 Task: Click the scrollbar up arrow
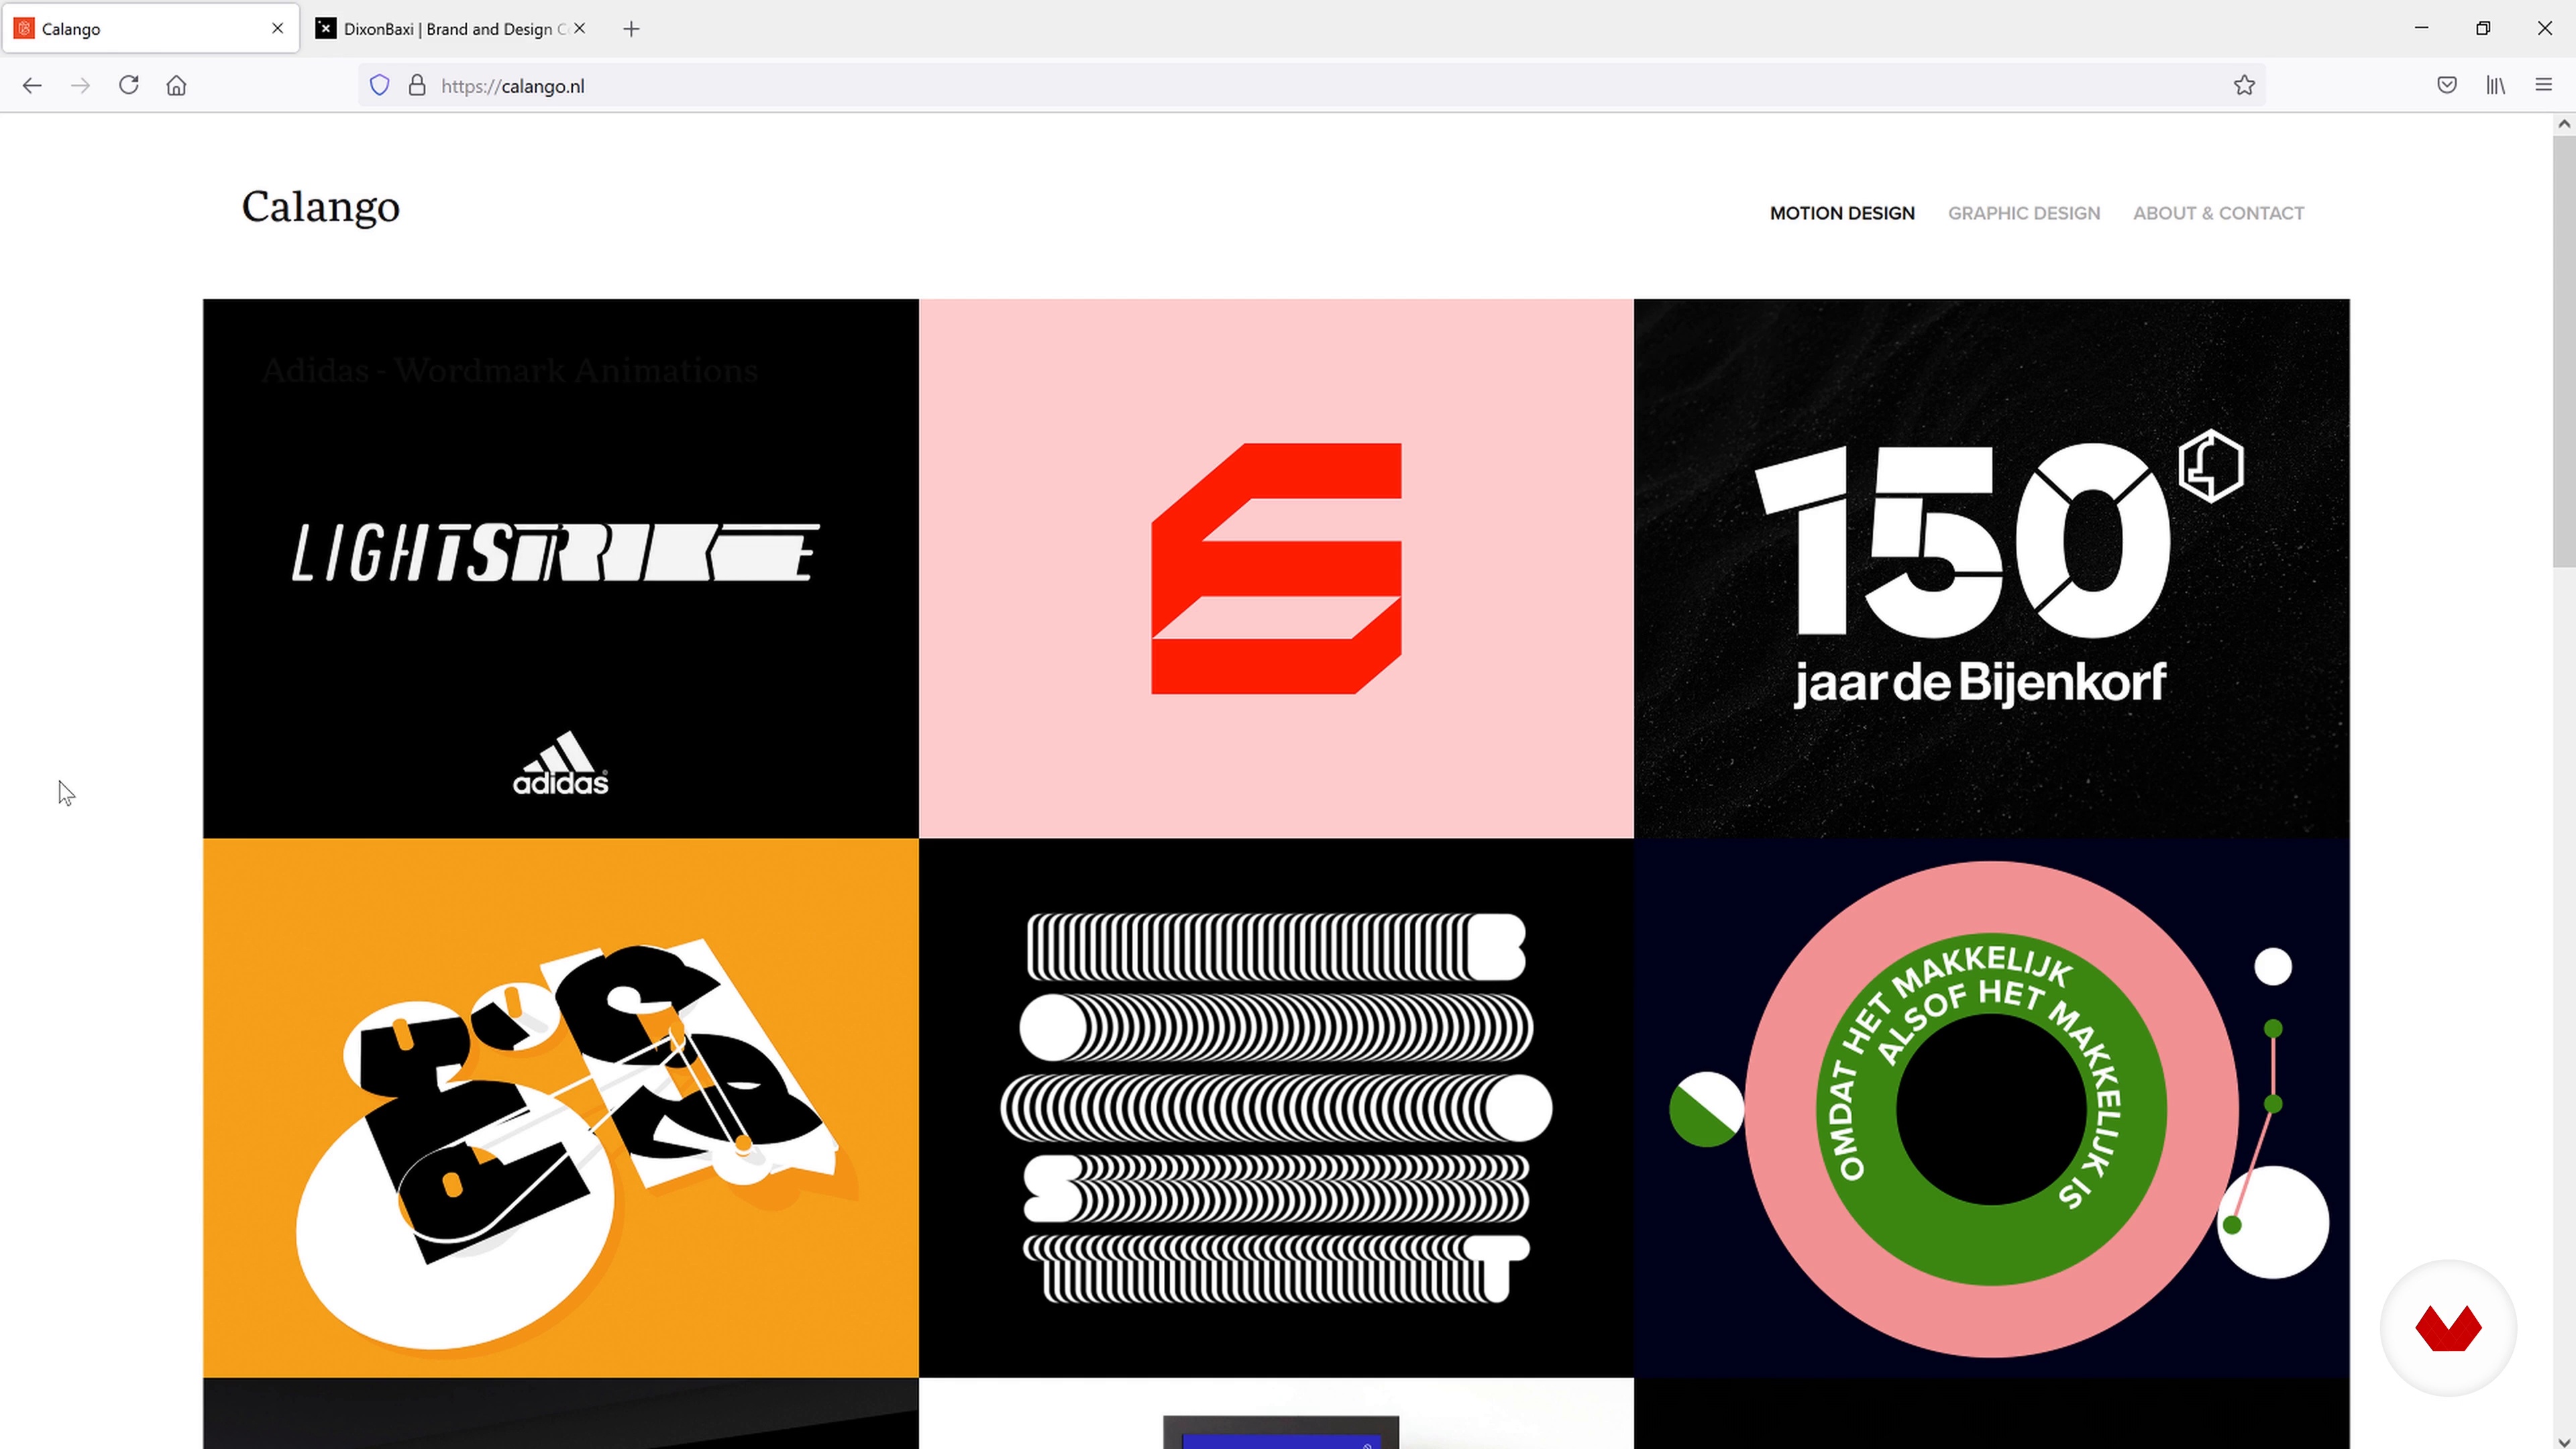pyautogui.click(x=2563, y=124)
